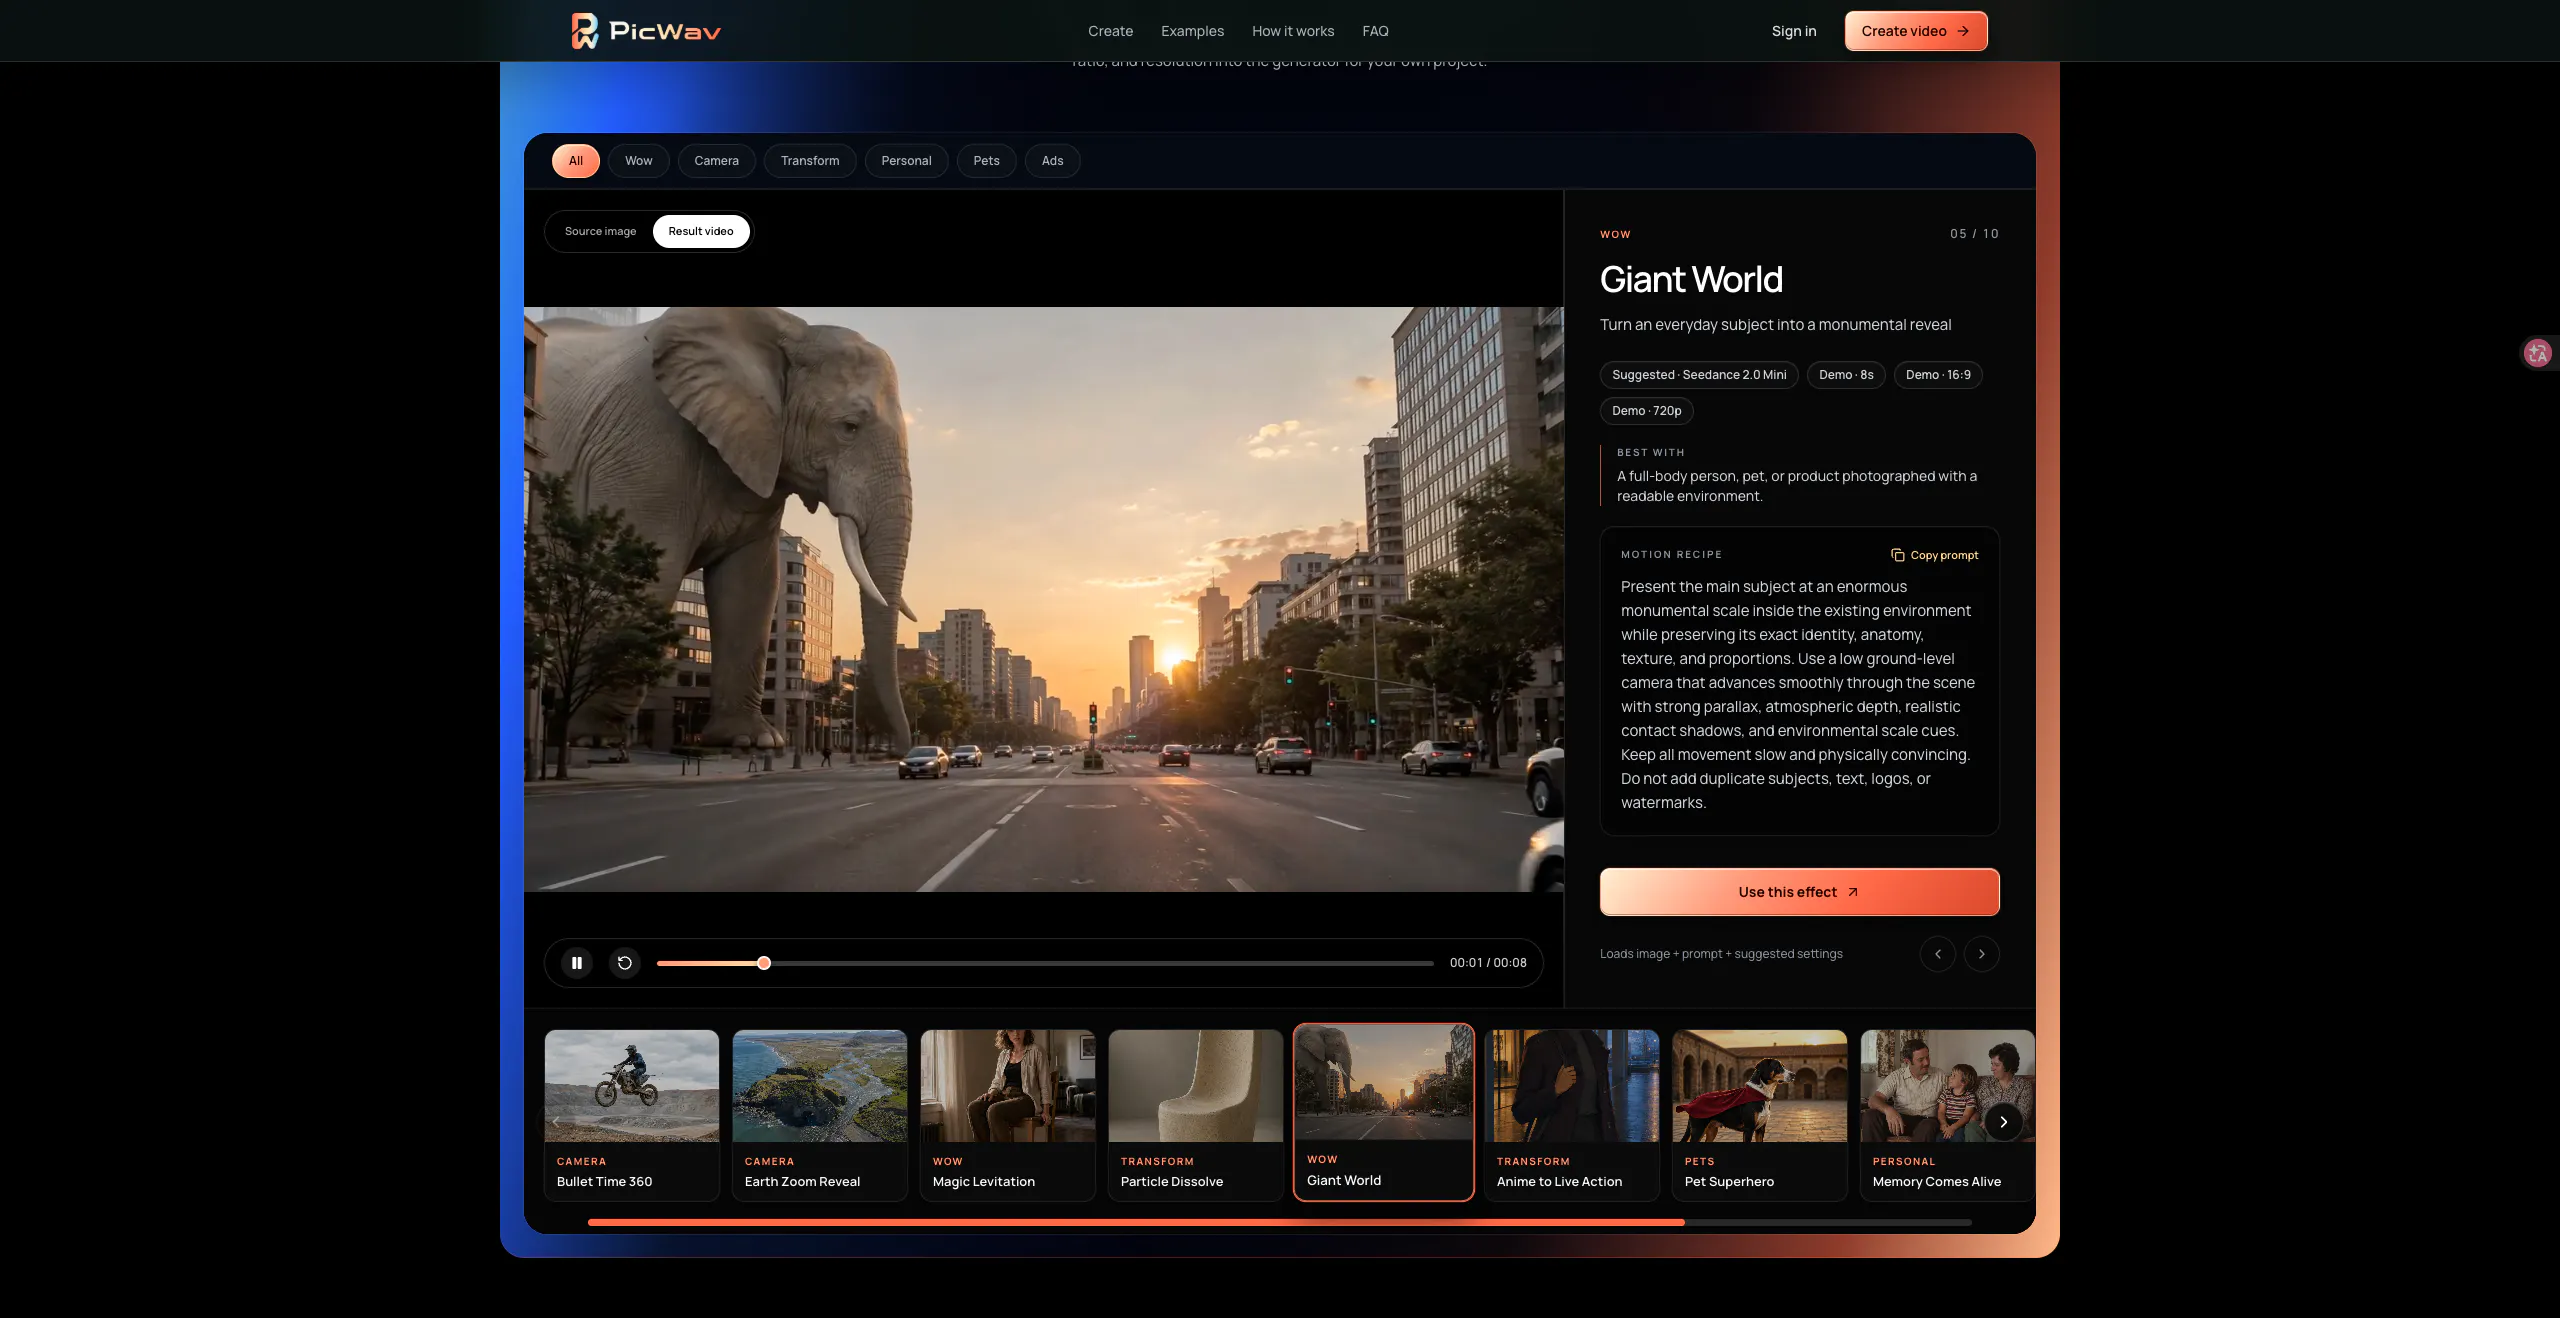Open the Anime to Live Action thumbnail
The height and width of the screenshot is (1318, 2560).
[1572, 1115]
